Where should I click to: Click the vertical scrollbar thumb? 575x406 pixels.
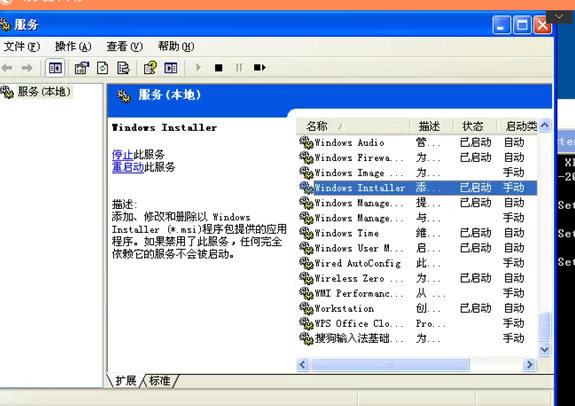pyautogui.click(x=545, y=326)
